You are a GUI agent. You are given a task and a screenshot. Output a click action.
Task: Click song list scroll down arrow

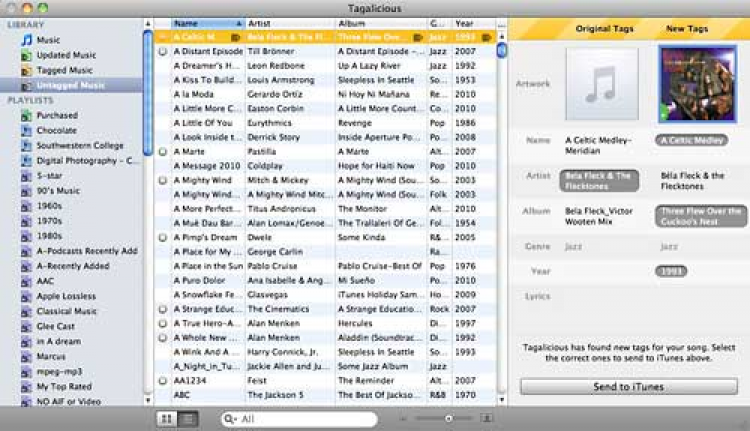502,399
